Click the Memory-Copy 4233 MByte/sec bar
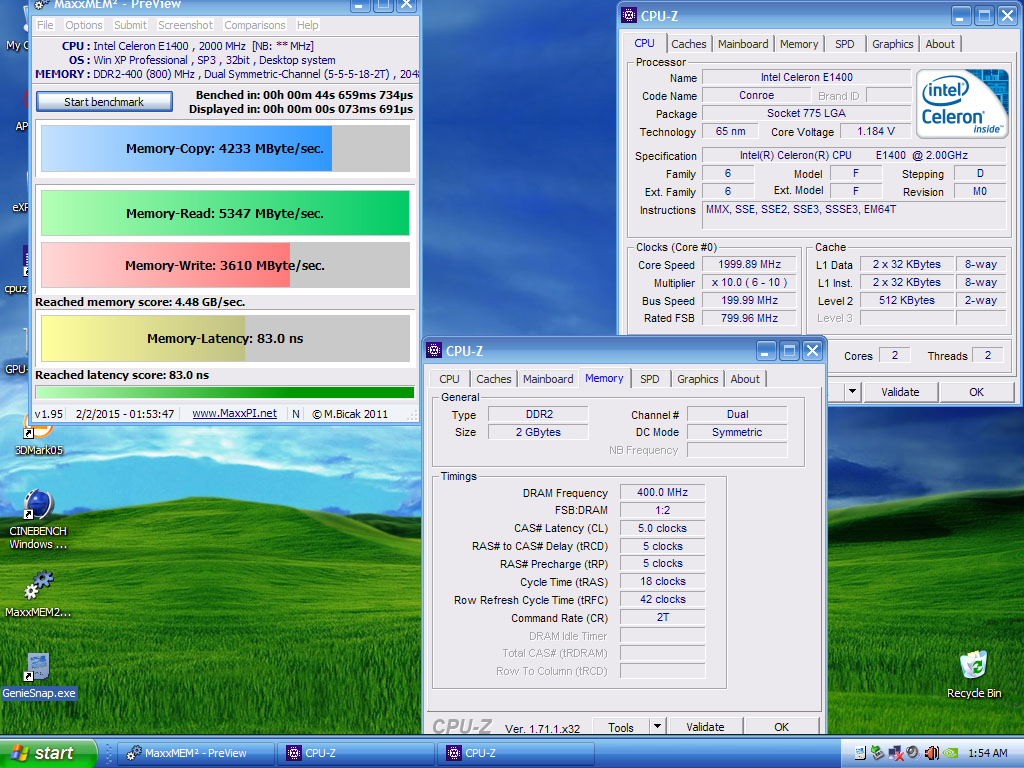Viewport: 1024px width, 768px height. point(225,148)
